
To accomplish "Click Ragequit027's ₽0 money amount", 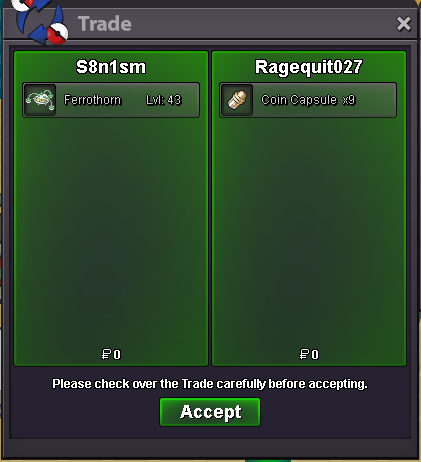I will click(x=309, y=354).
